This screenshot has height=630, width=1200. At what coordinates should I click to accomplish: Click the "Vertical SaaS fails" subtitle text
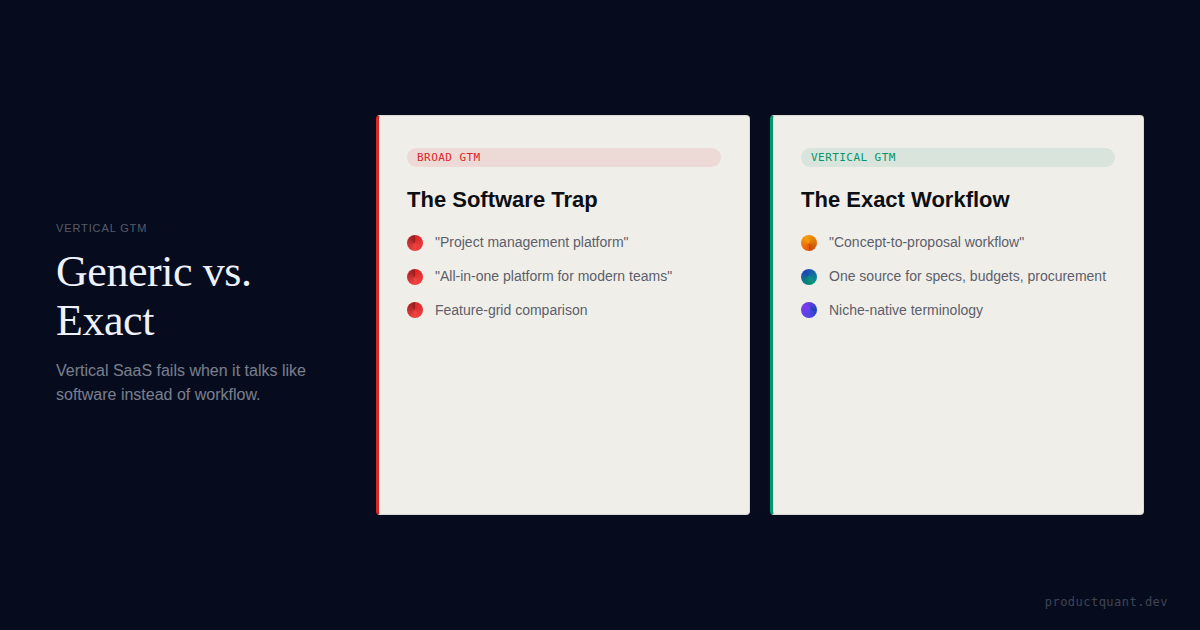point(181,382)
